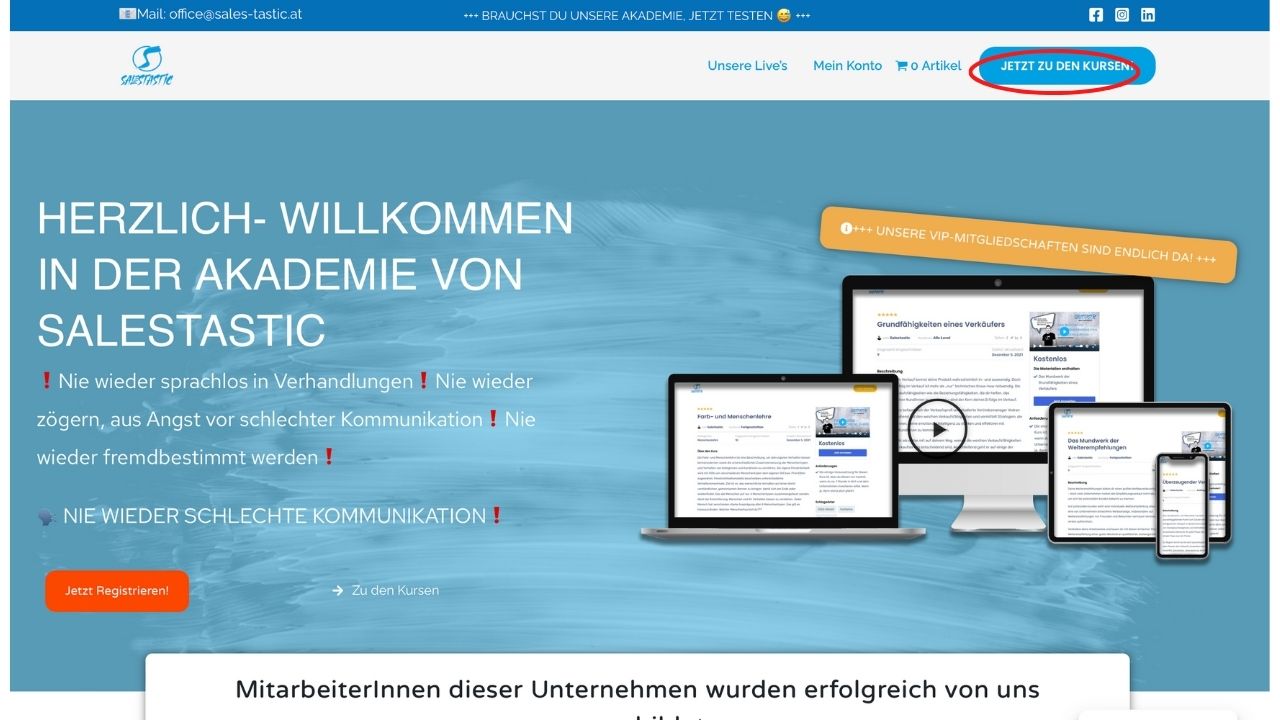This screenshot has width=1280, height=720.
Task: Open Unsere Live's menu item
Action: point(747,66)
